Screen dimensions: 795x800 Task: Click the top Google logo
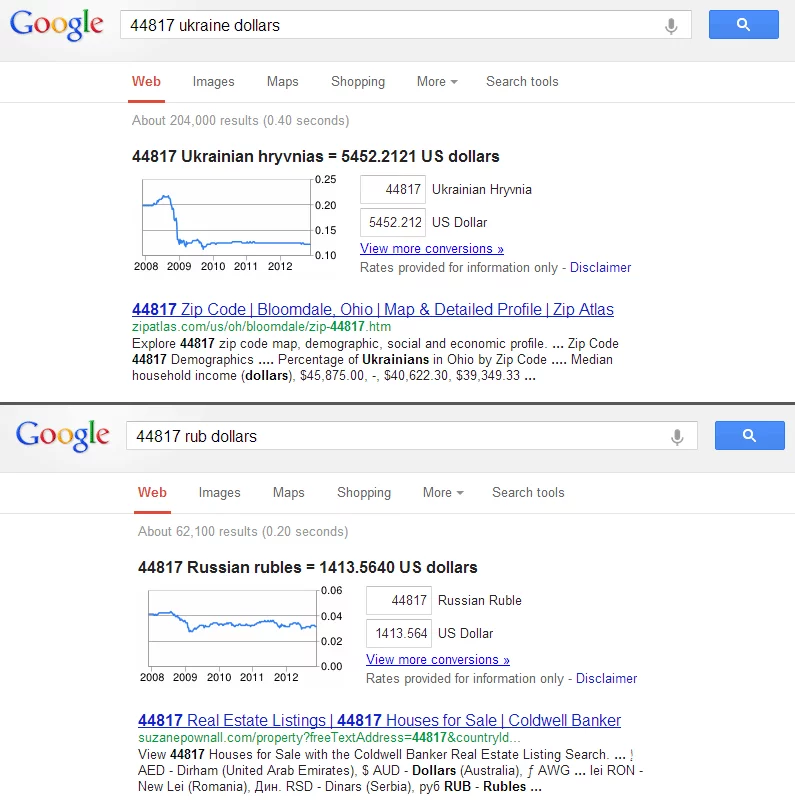click(x=57, y=26)
